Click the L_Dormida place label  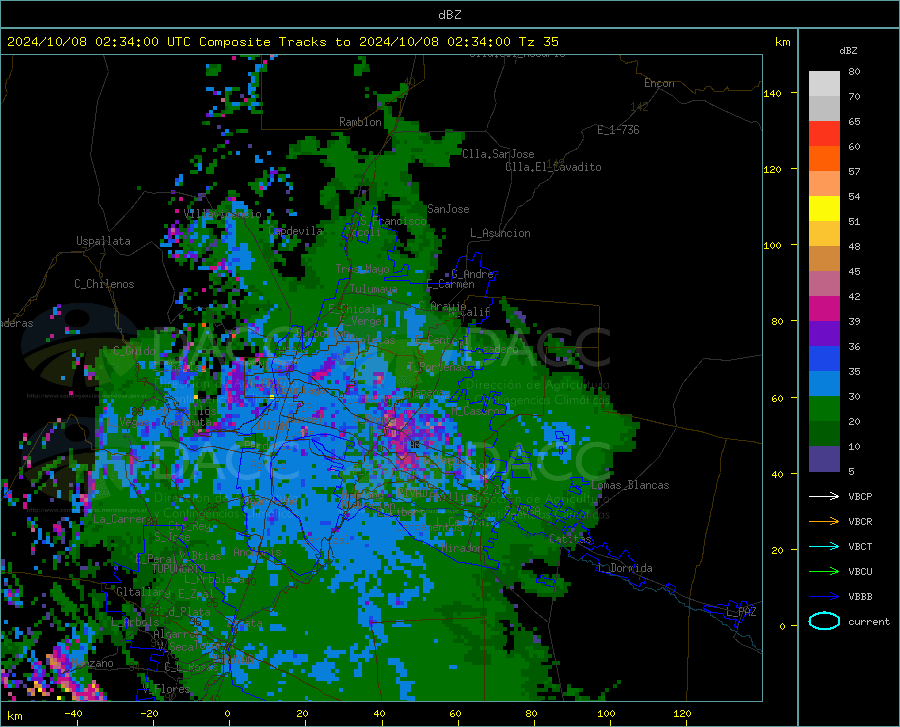coord(624,568)
